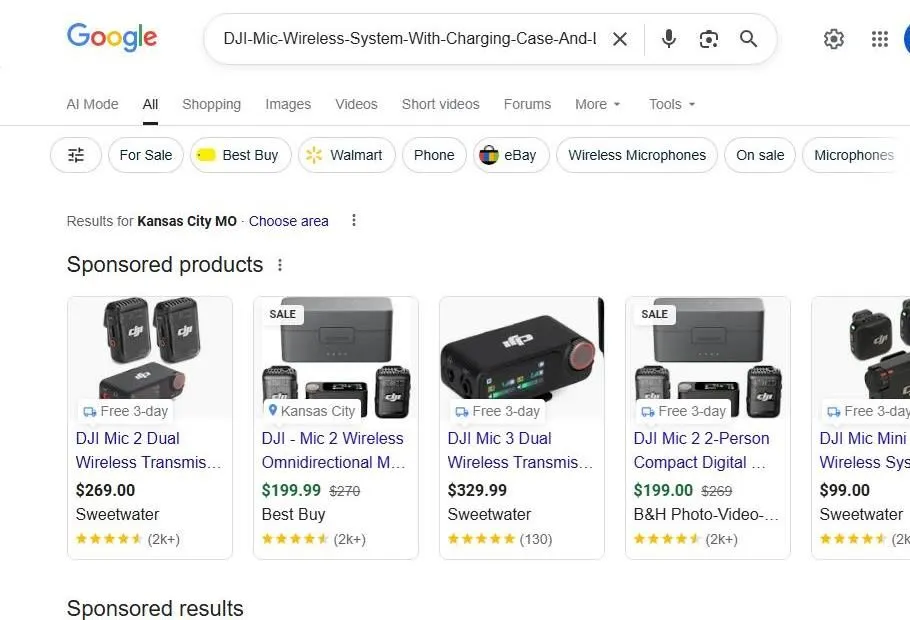
Task: Open the More dropdown in the results menu
Action: pyautogui.click(x=597, y=104)
